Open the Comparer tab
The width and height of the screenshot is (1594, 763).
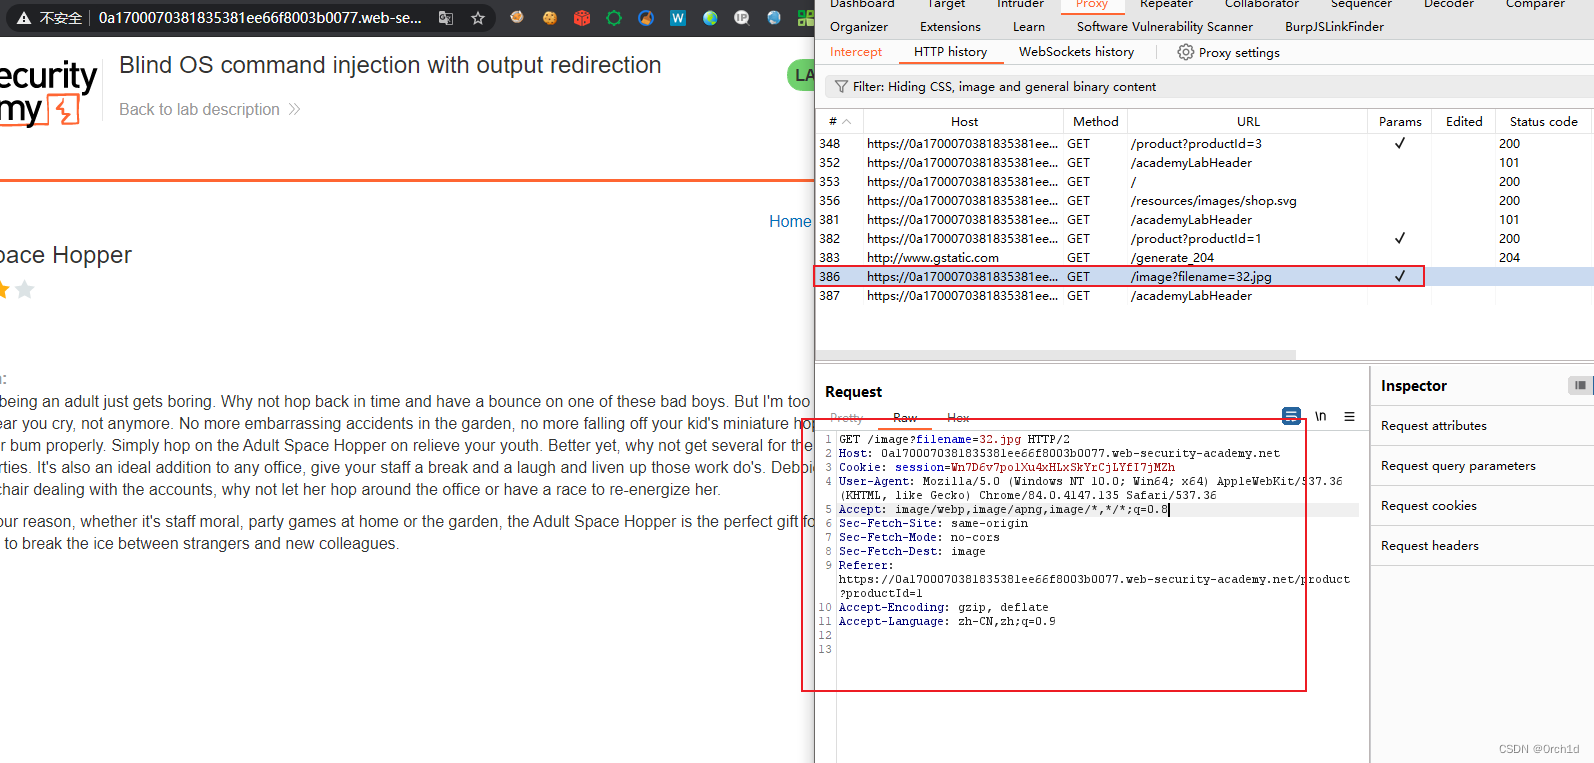[1535, 5]
